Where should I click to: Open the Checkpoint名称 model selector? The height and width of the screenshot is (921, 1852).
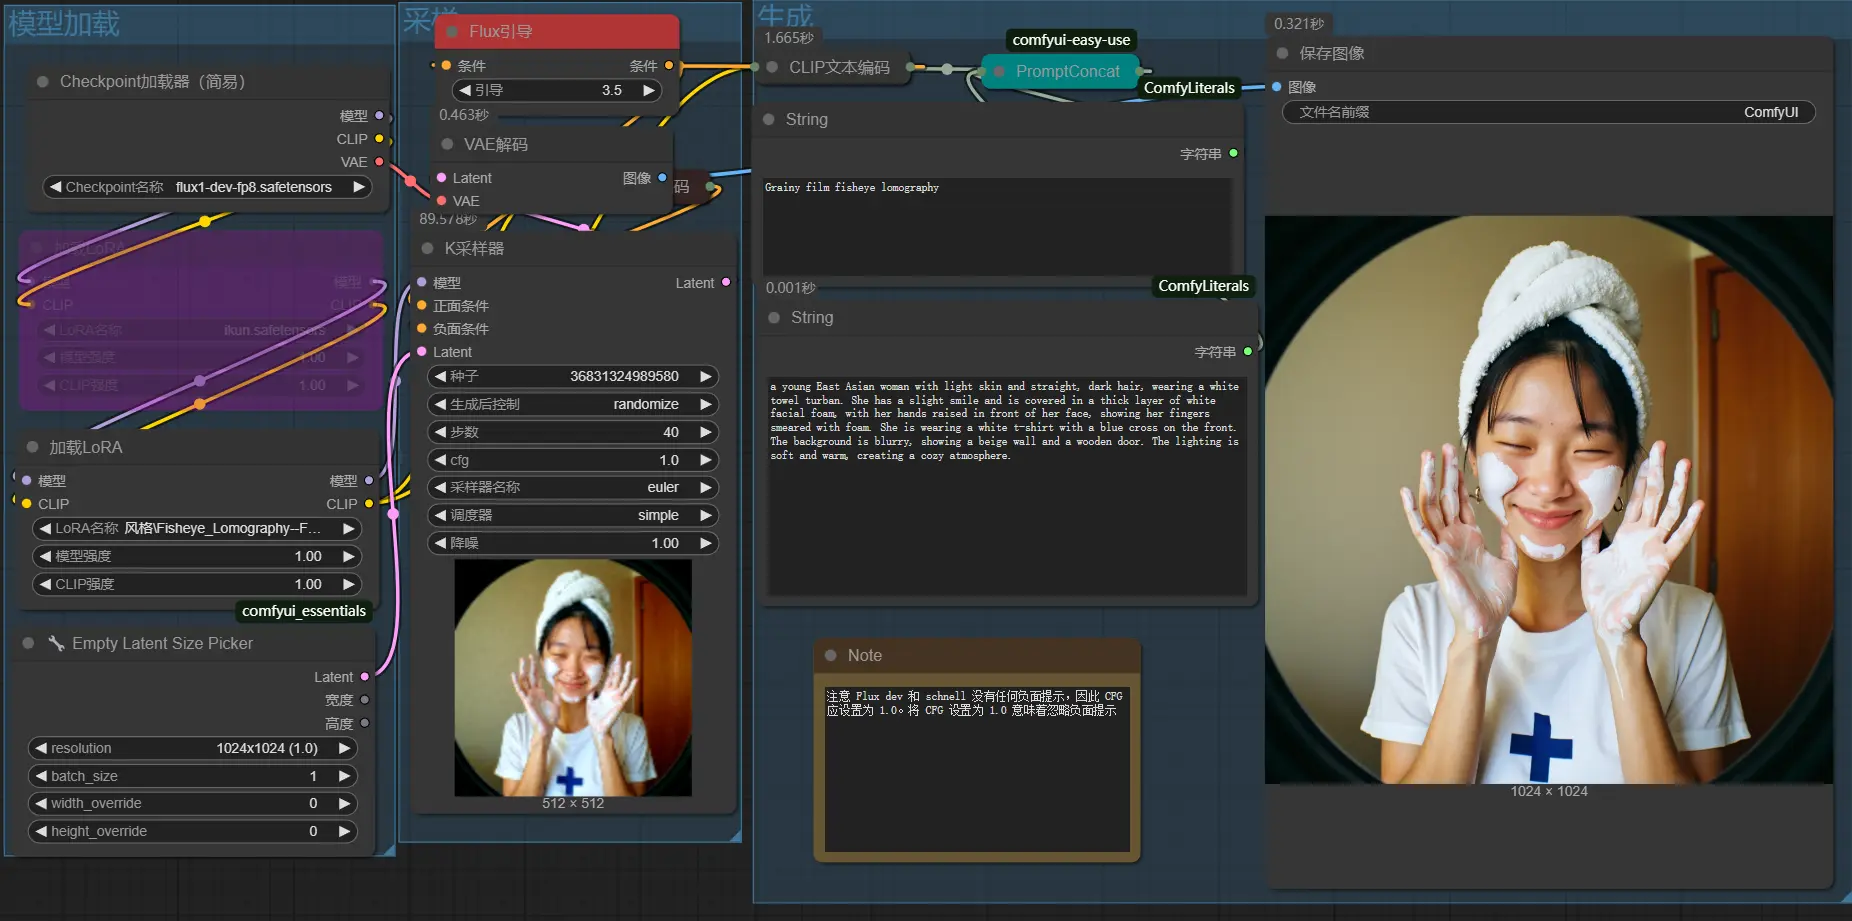(207, 187)
